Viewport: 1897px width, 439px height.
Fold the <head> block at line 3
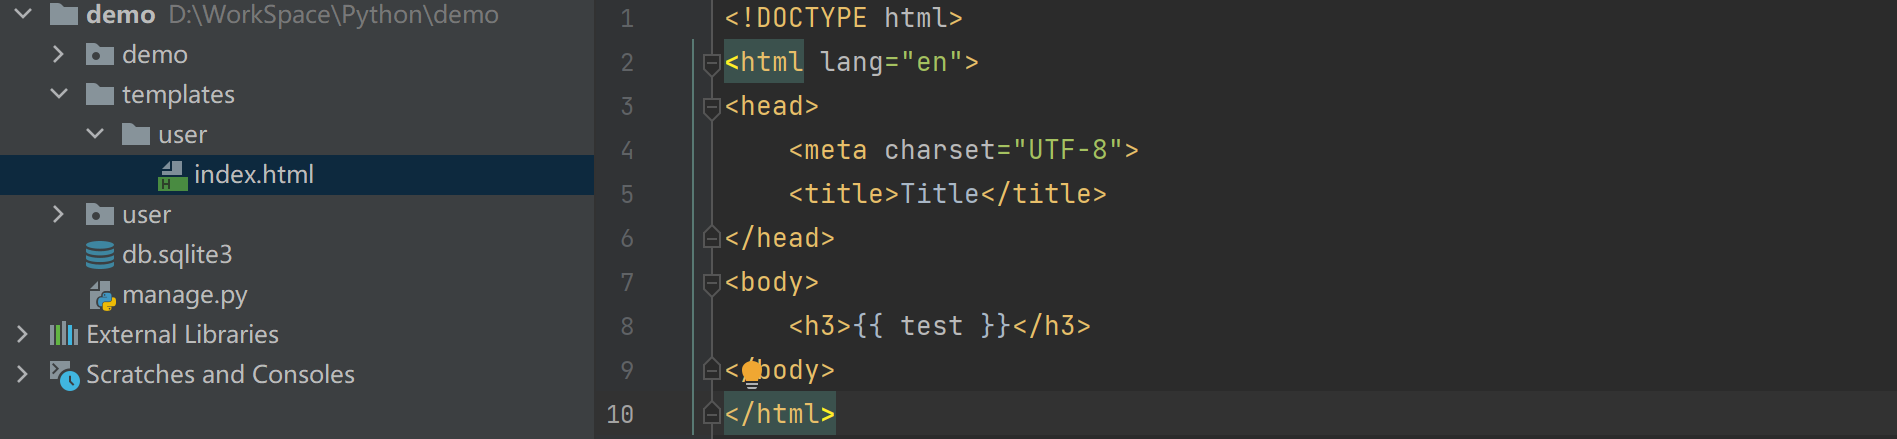point(712,106)
